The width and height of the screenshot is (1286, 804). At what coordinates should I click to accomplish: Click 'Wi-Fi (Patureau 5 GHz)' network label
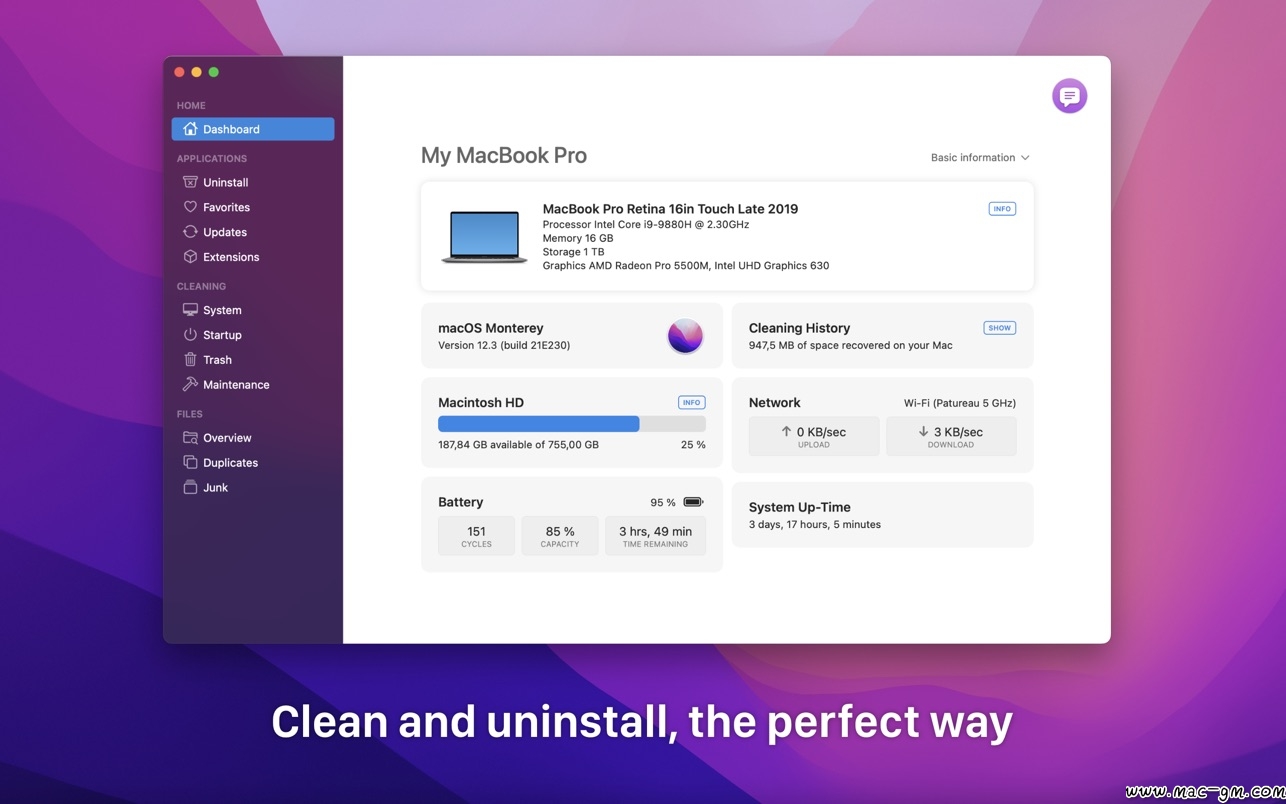point(960,403)
